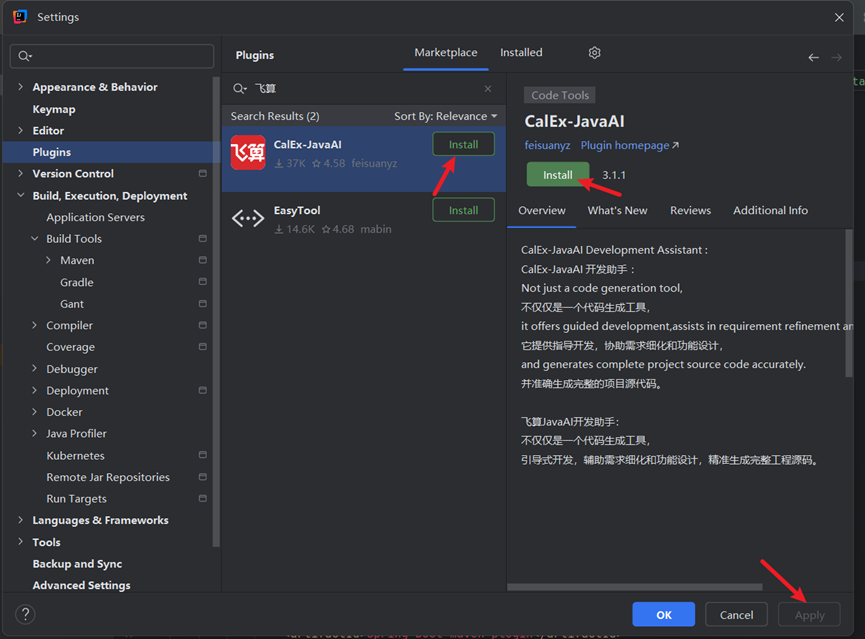This screenshot has width=865, height=639.
Task: Click the Apply button
Action: click(809, 615)
